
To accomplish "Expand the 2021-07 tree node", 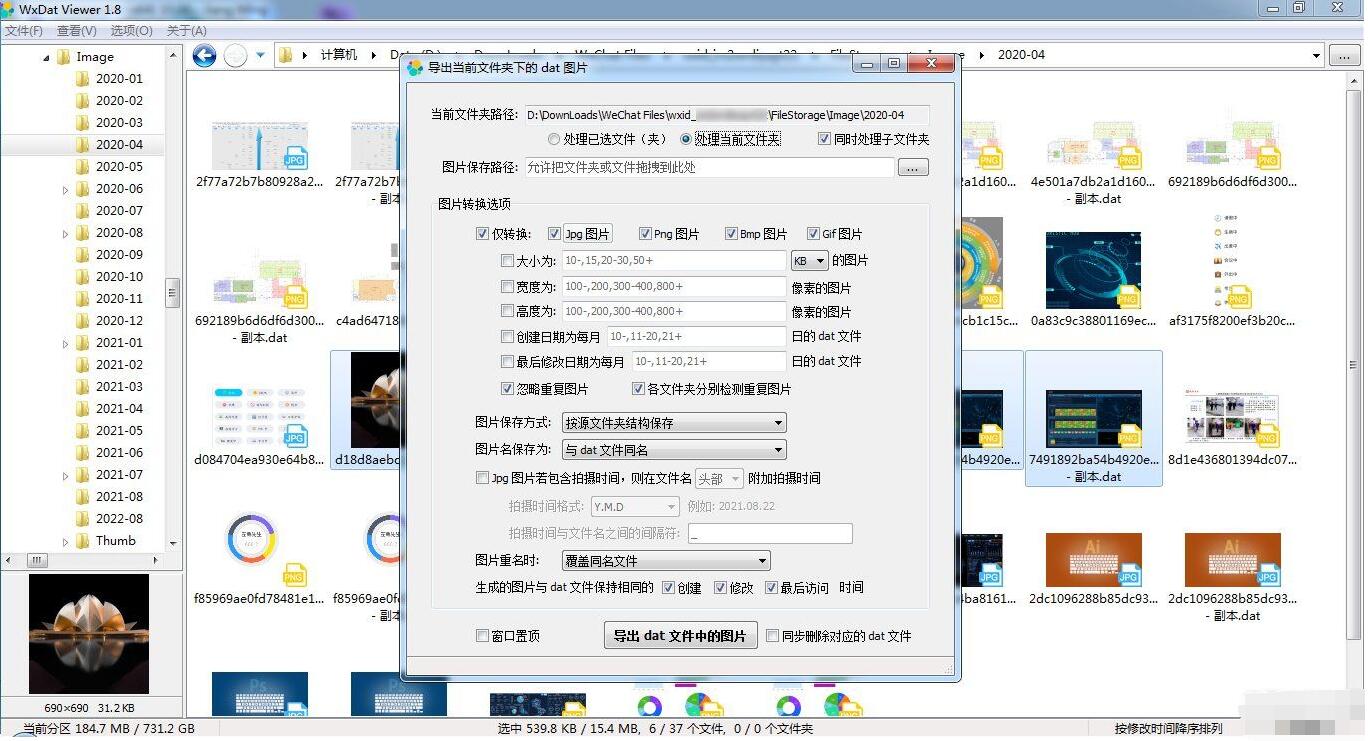I will coord(66,475).
